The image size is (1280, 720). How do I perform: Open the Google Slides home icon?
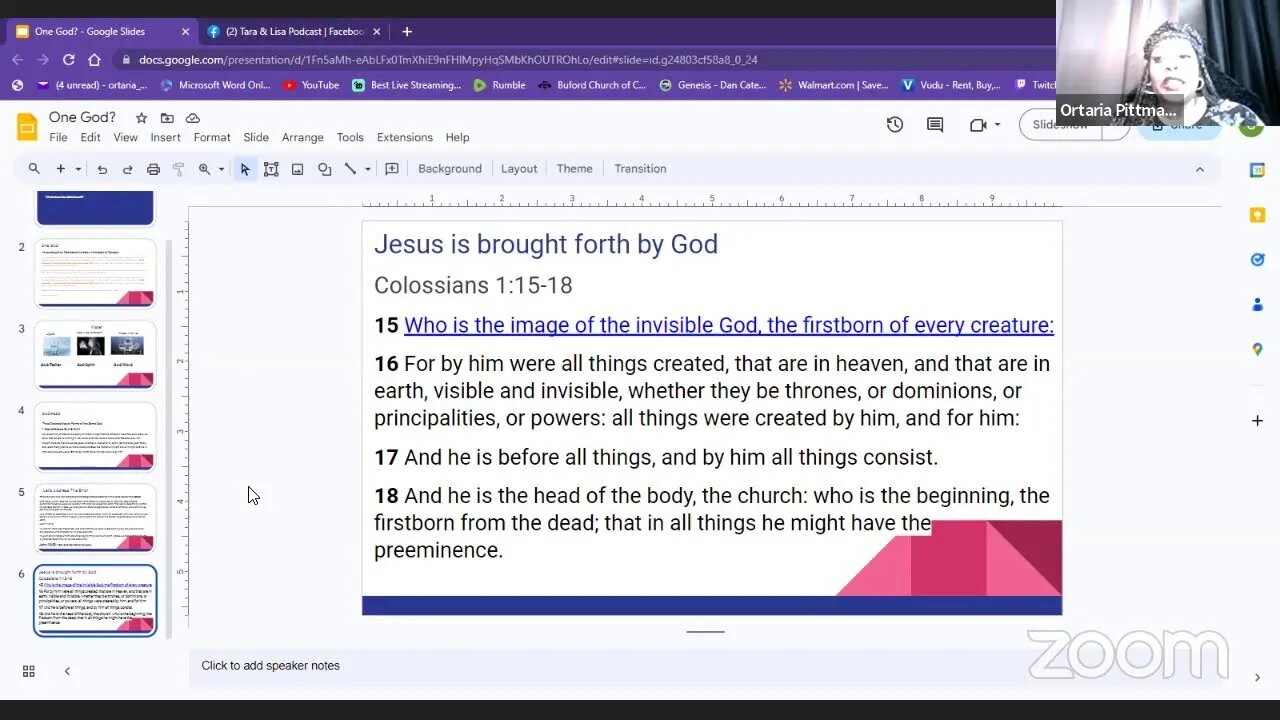pos(27,127)
